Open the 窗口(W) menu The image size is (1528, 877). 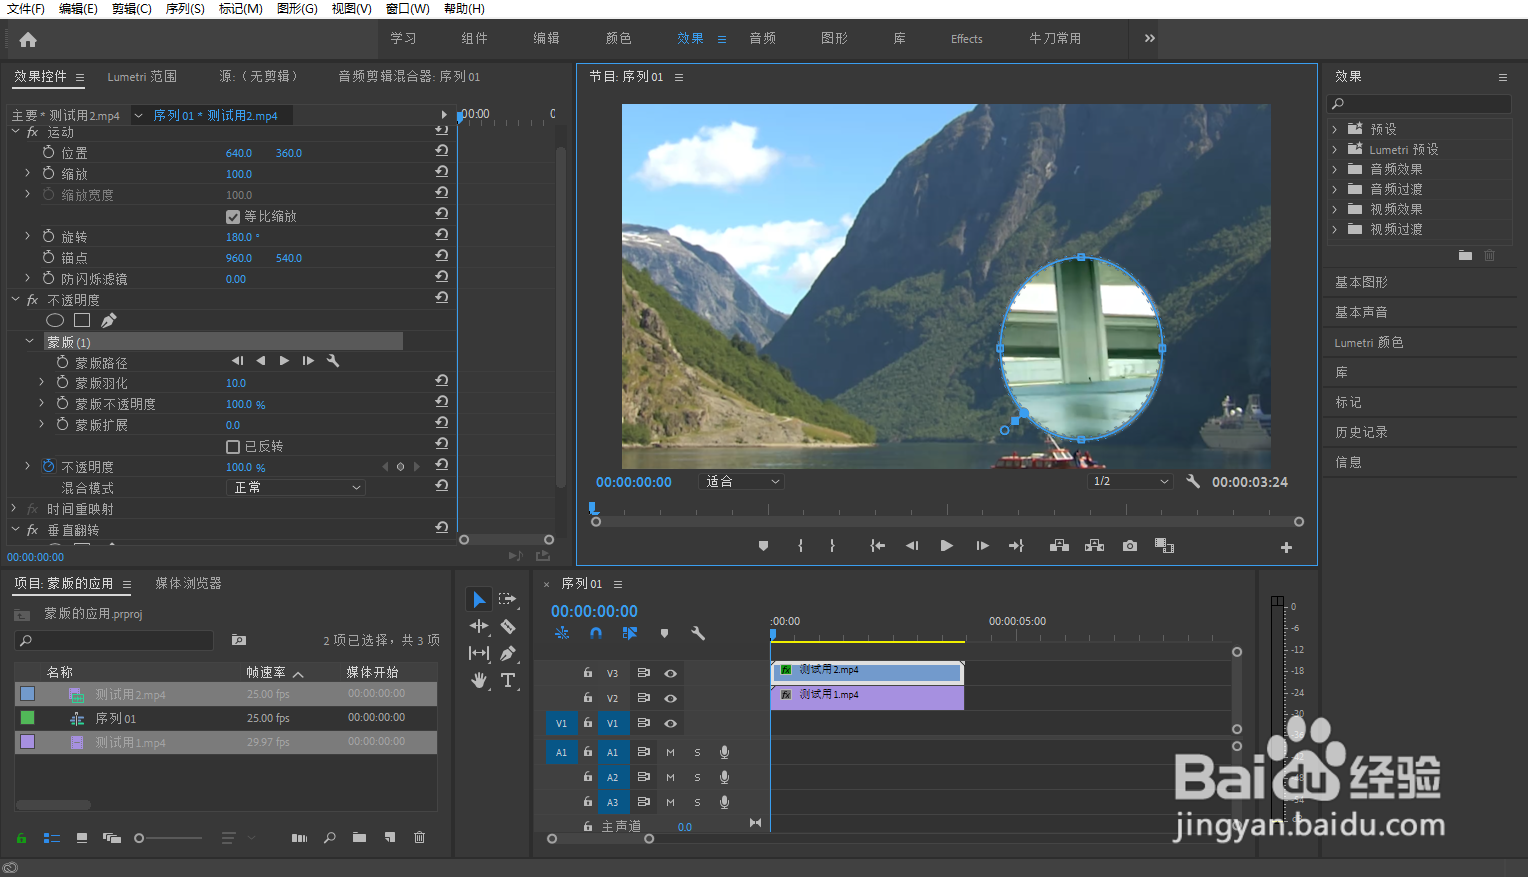[408, 9]
